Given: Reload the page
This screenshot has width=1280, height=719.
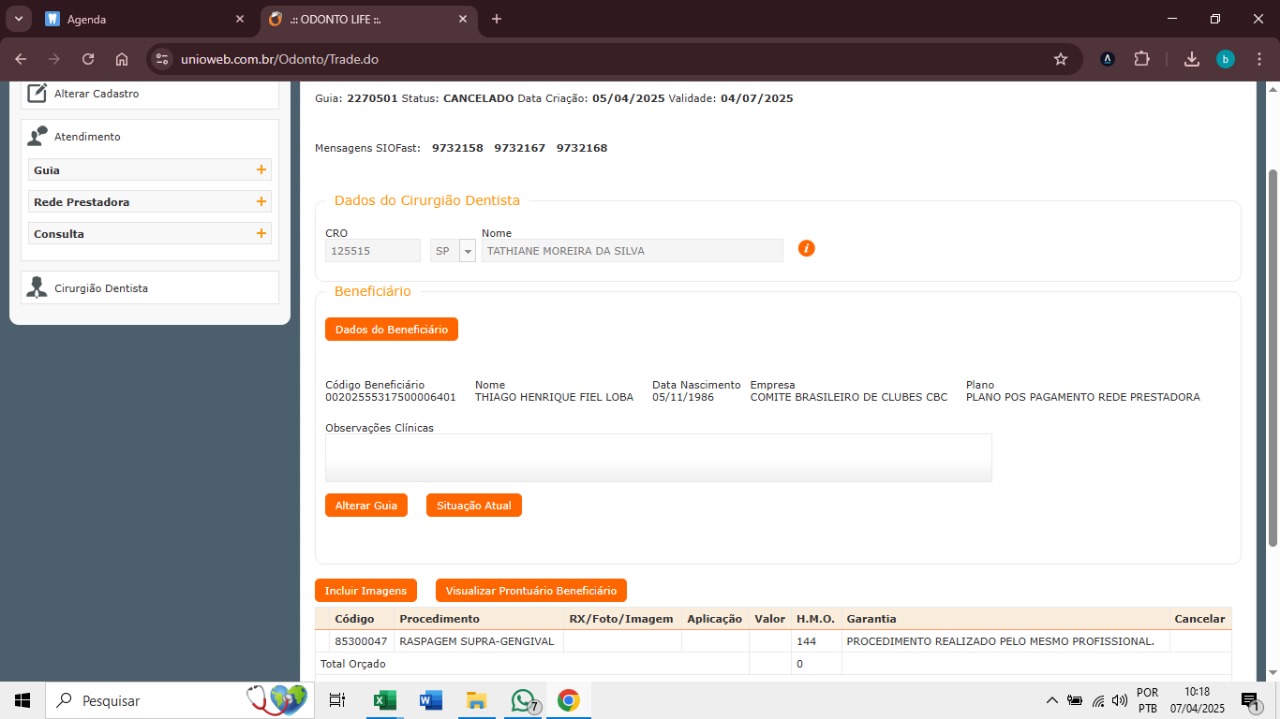Looking at the screenshot, I should coord(88,59).
